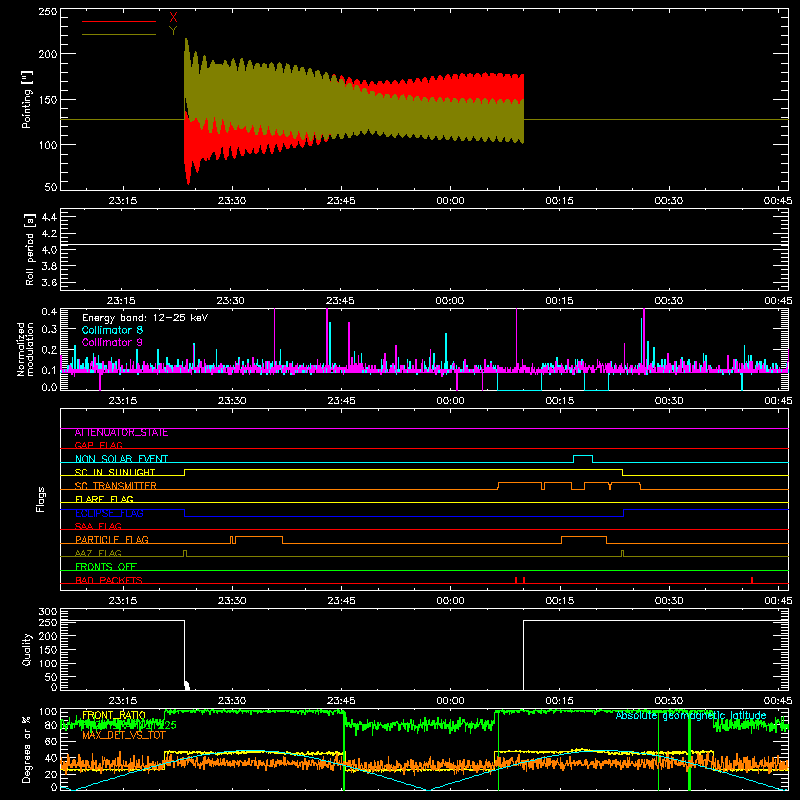This screenshot has width=800, height=800.
Task: Select the 'X' legend label
Action: coord(173,18)
